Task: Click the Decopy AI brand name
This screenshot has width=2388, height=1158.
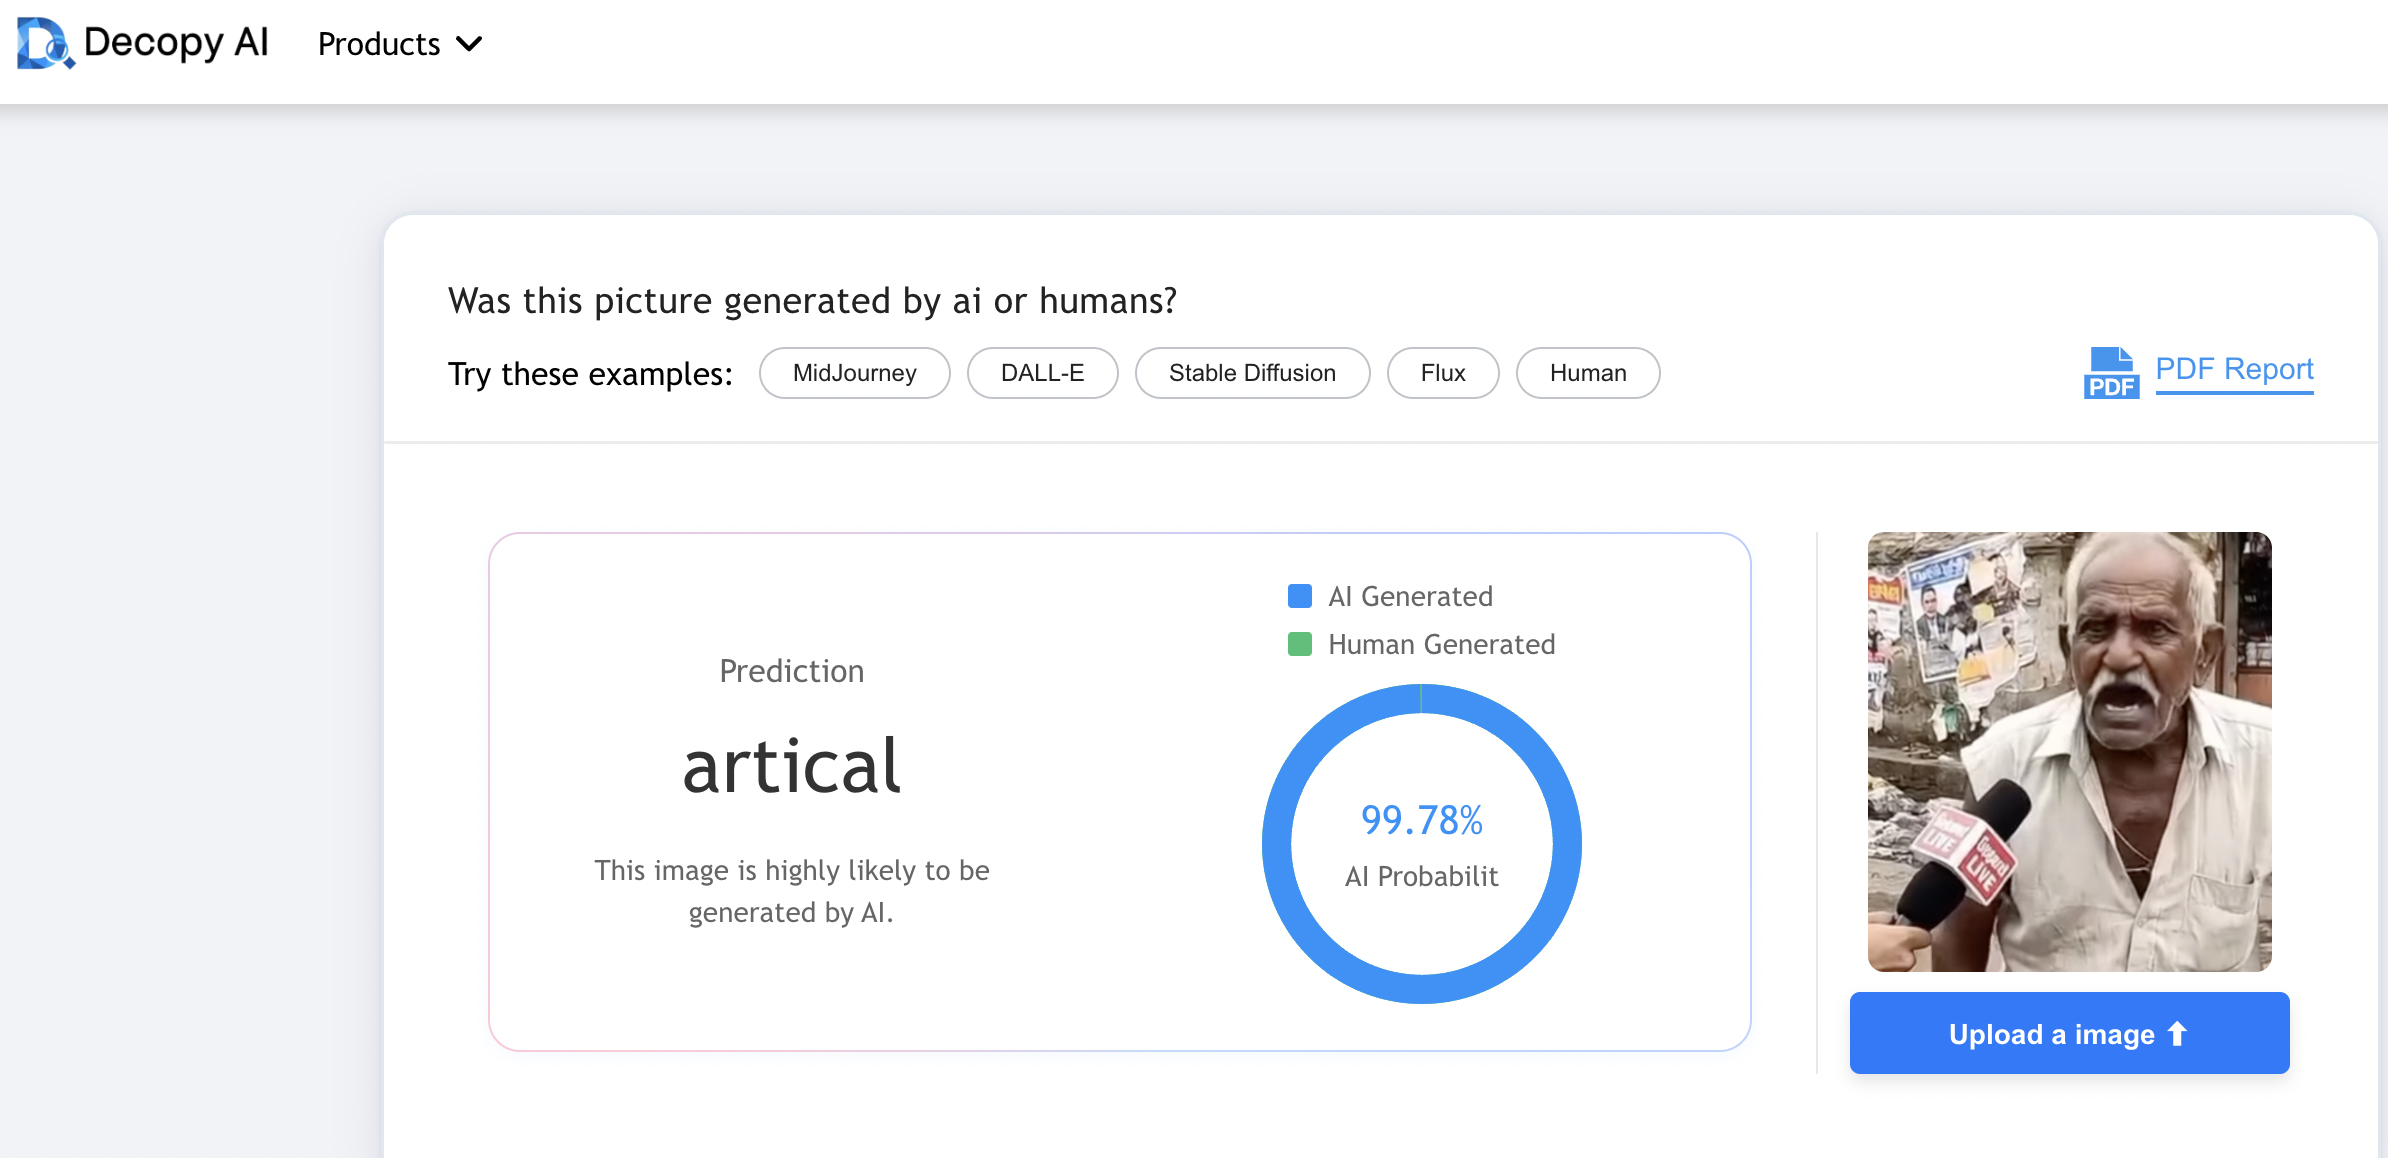Action: pos(176,42)
